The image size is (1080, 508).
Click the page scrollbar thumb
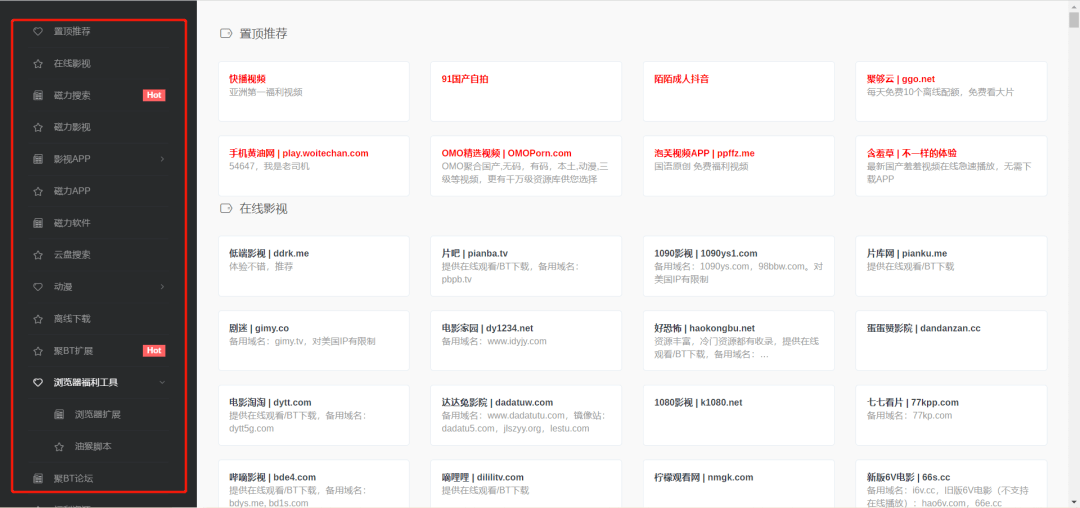[1074, 19]
